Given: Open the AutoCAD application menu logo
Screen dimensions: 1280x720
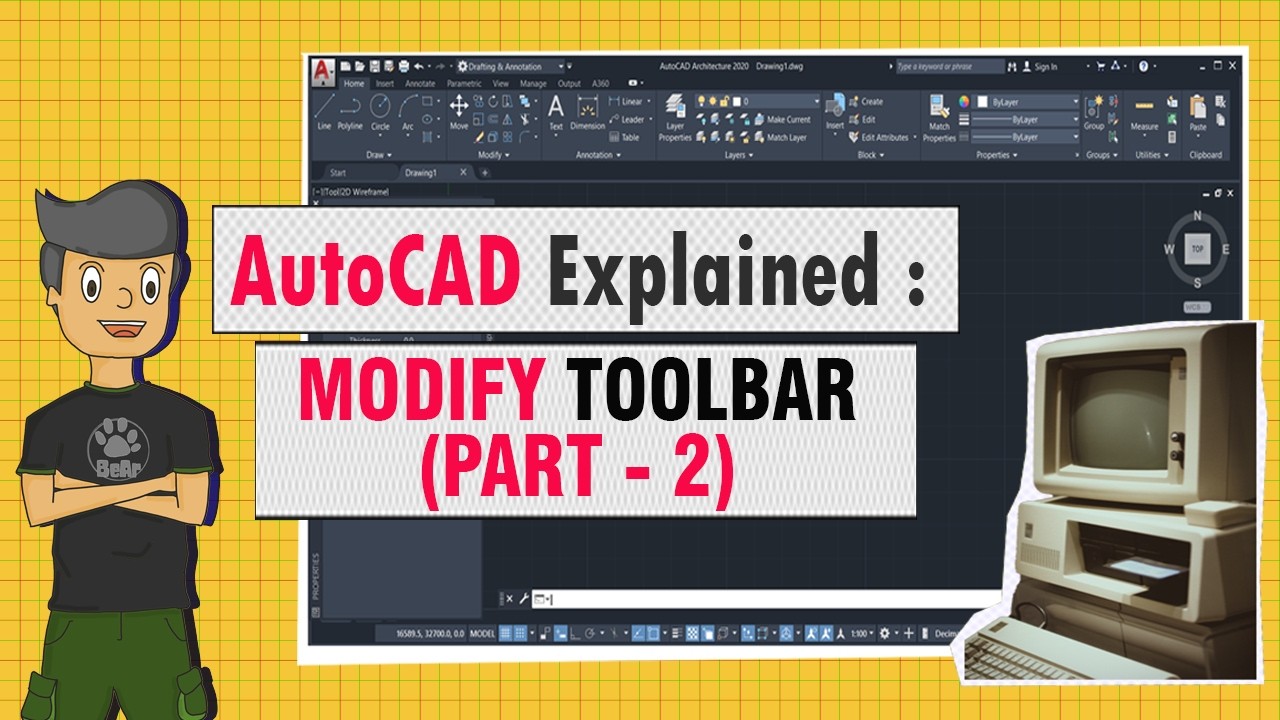Looking at the screenshot, I should tap(322, 72).
